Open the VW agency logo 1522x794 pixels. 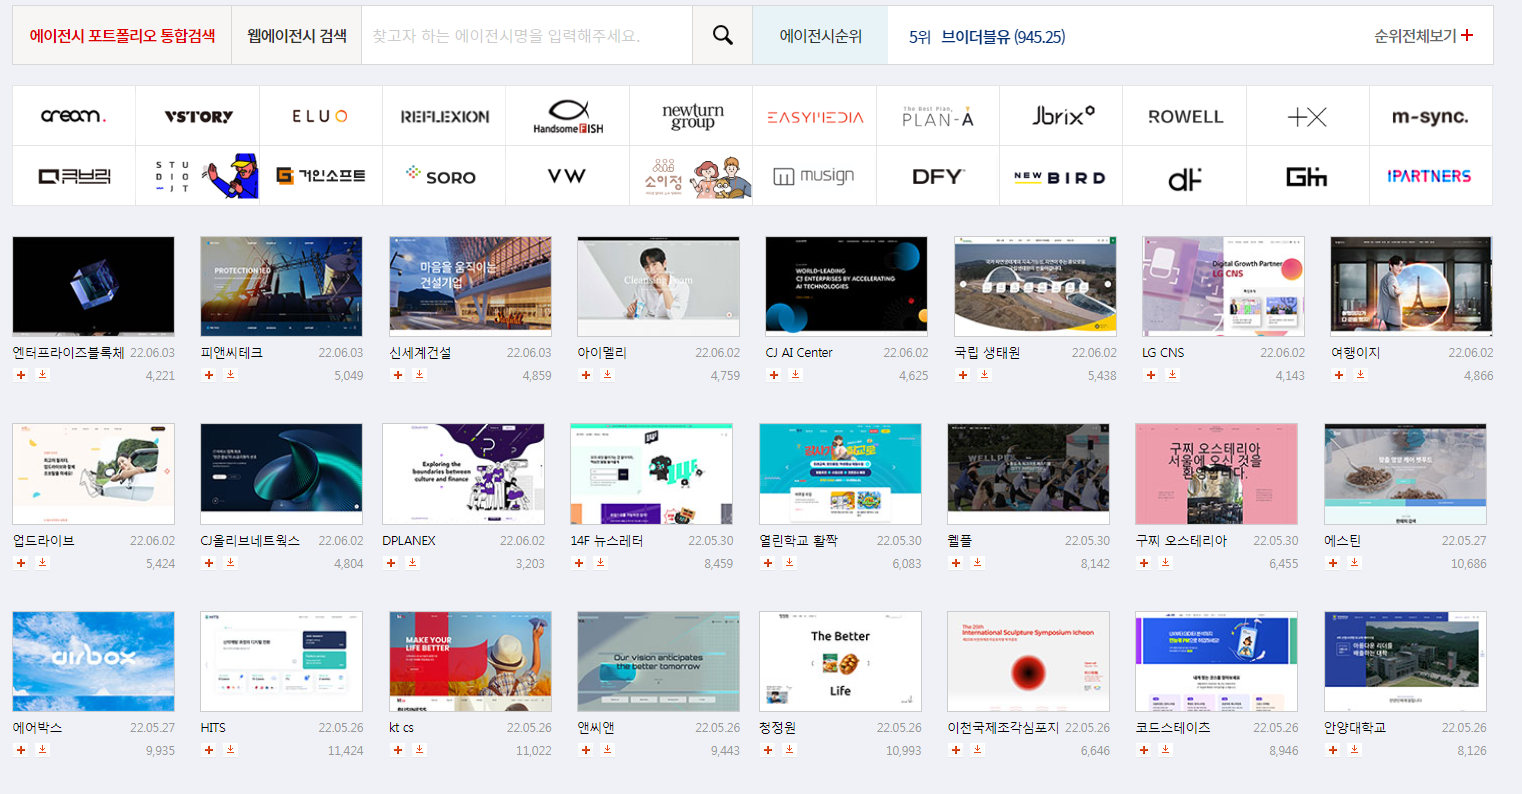(x=568, y=176)
